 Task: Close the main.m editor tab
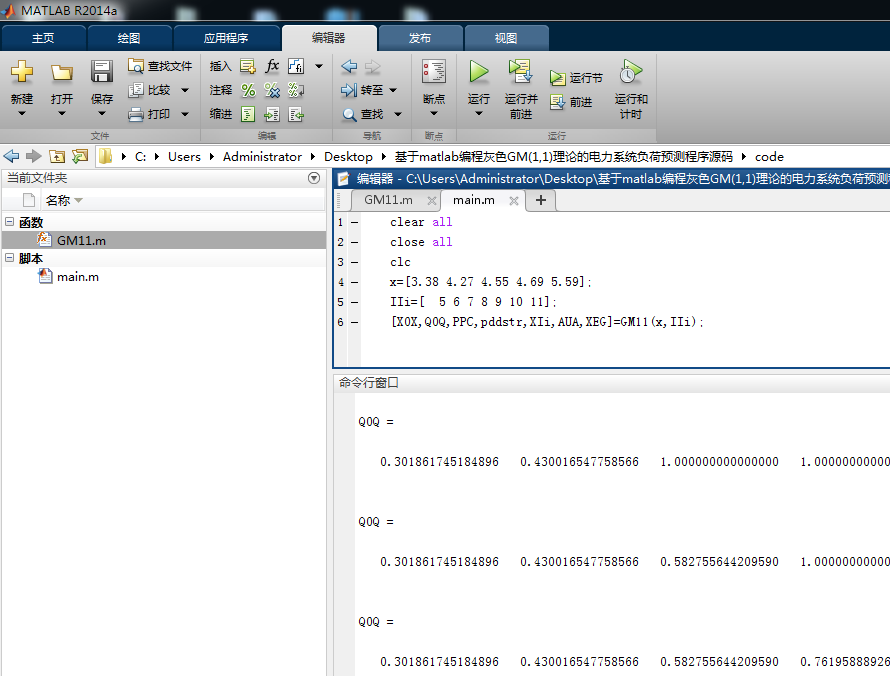pos(514,200)
